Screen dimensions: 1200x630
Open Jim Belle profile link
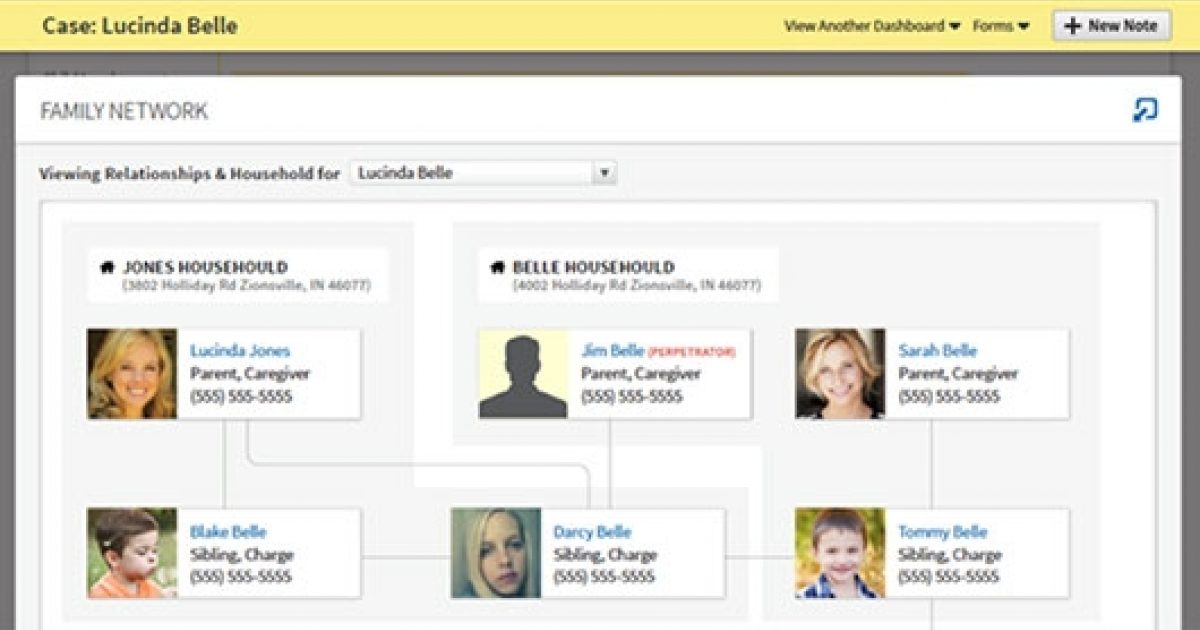click(612, 351)
